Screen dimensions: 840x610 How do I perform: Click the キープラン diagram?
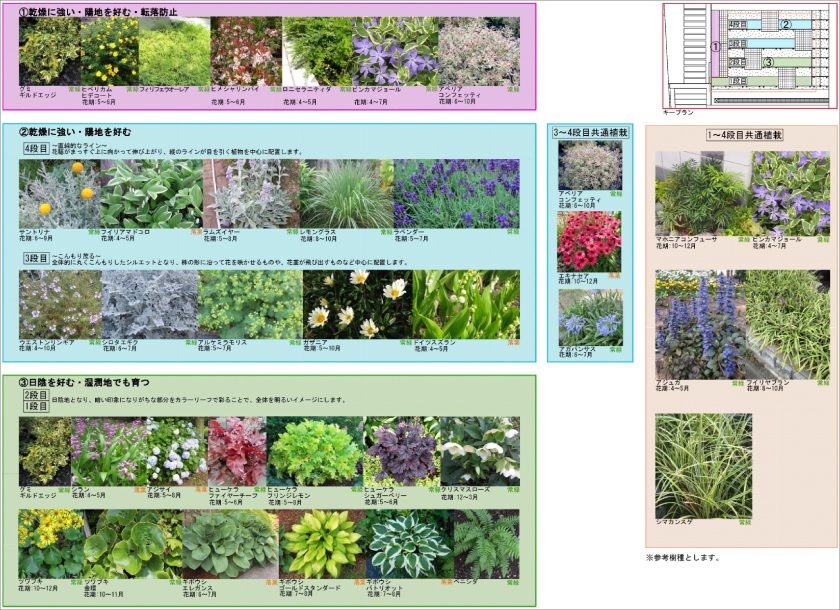click(x=750, y=55)
